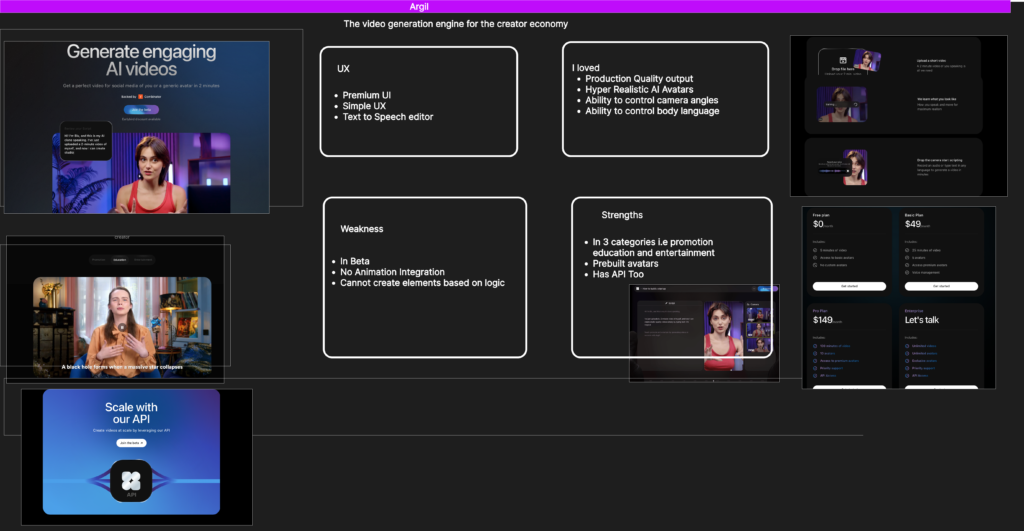This screenshot has height=531, width=1024.
Task: Click the button under Scale with our API
Action: [x=131, y=442]
